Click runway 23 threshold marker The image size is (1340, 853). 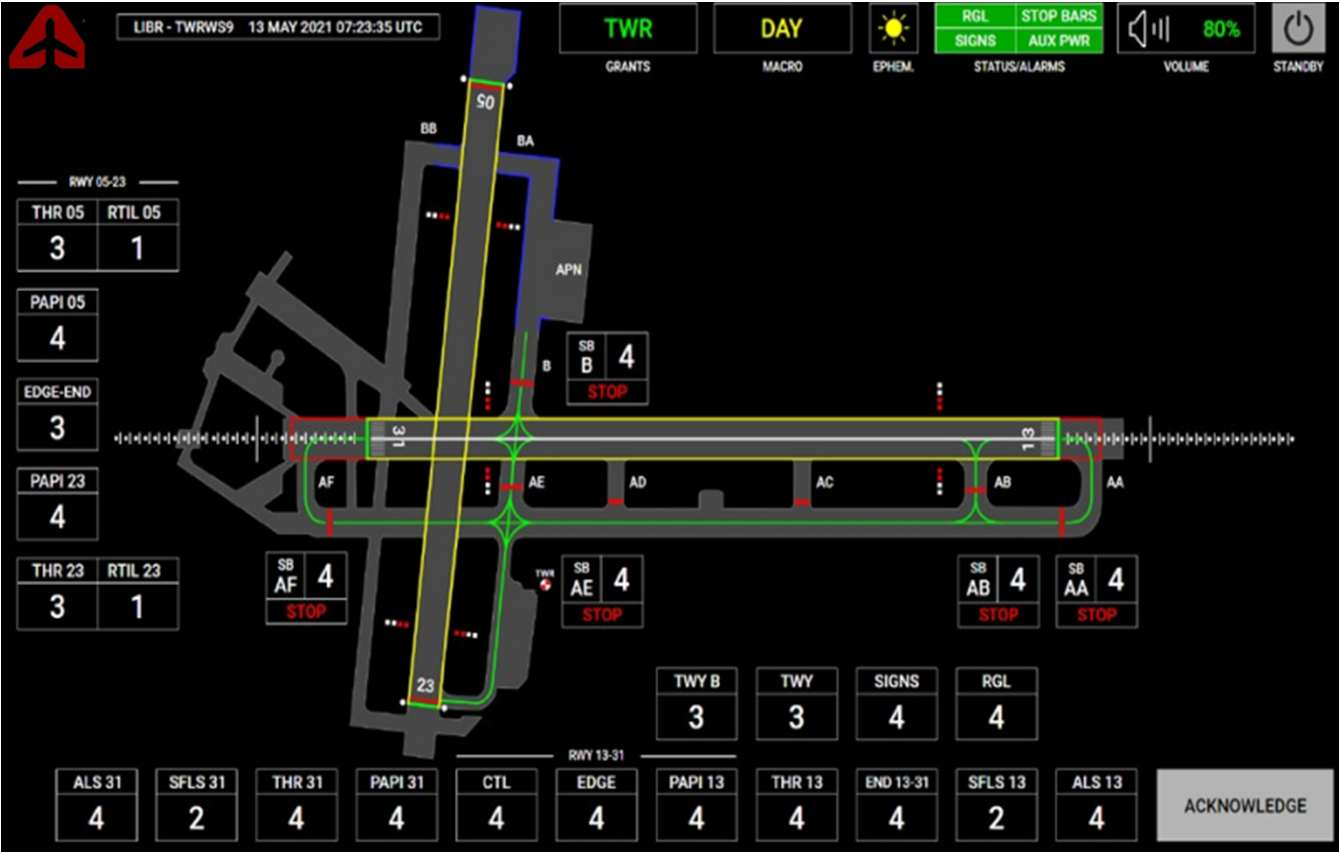[426, 686]
